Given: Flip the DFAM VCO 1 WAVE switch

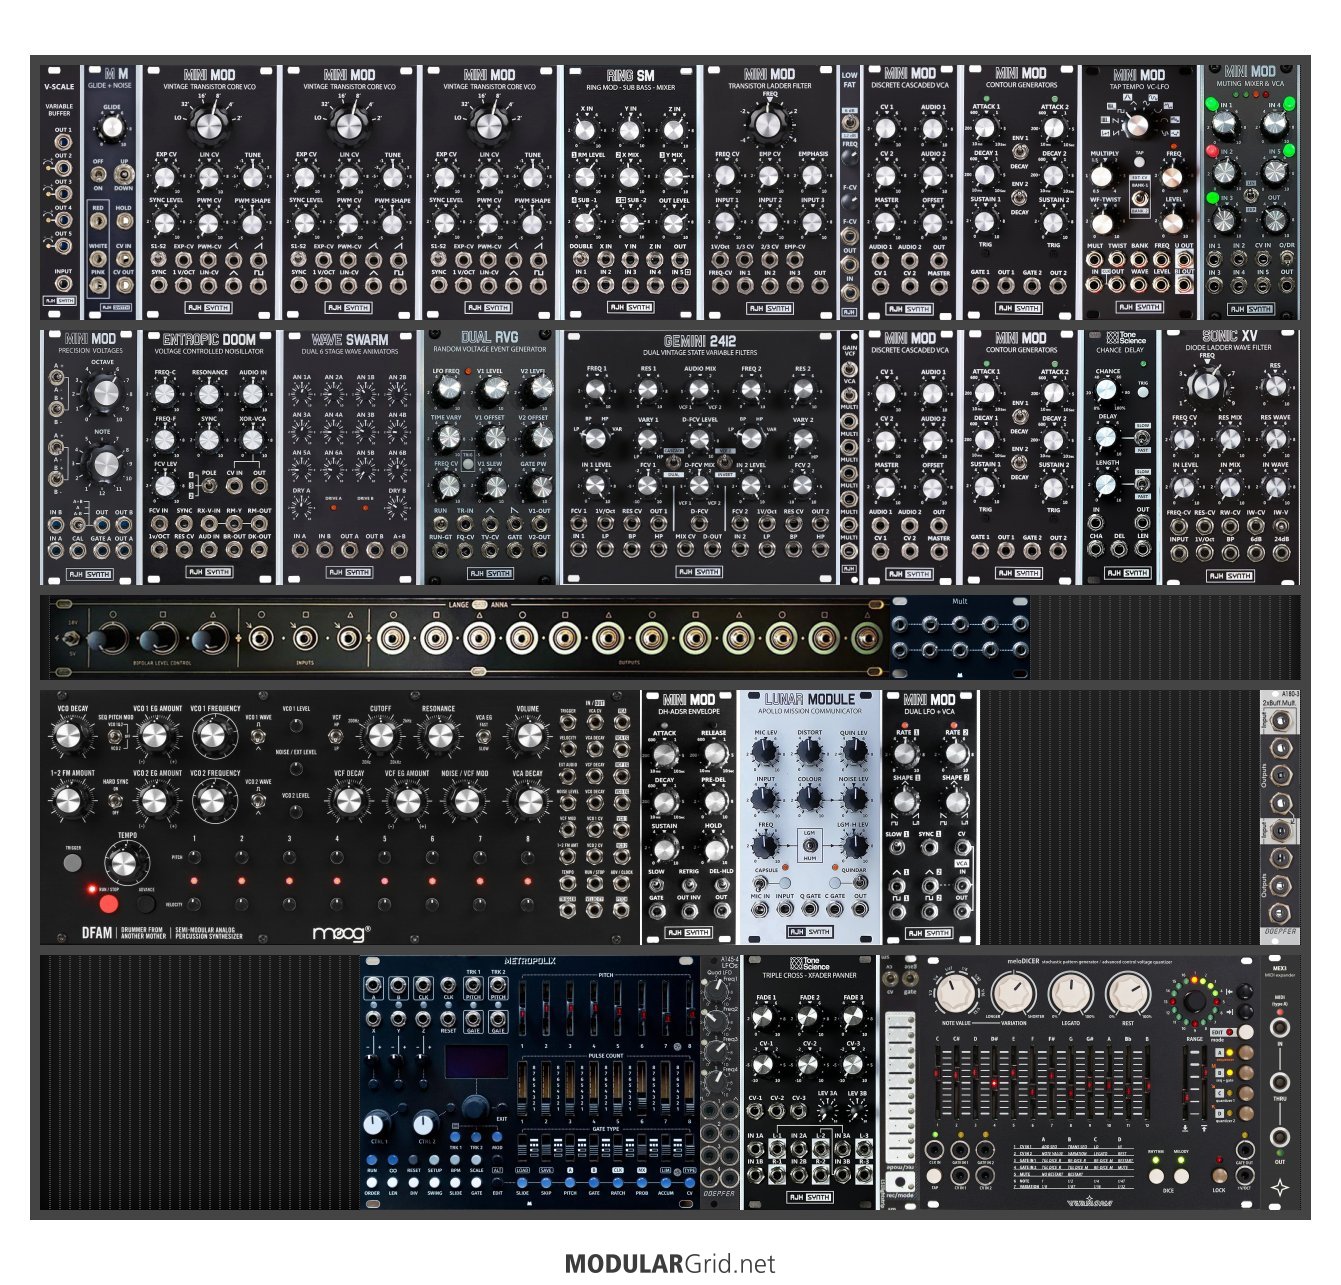Looking at the screenshot, I should [x=258, y=738].
